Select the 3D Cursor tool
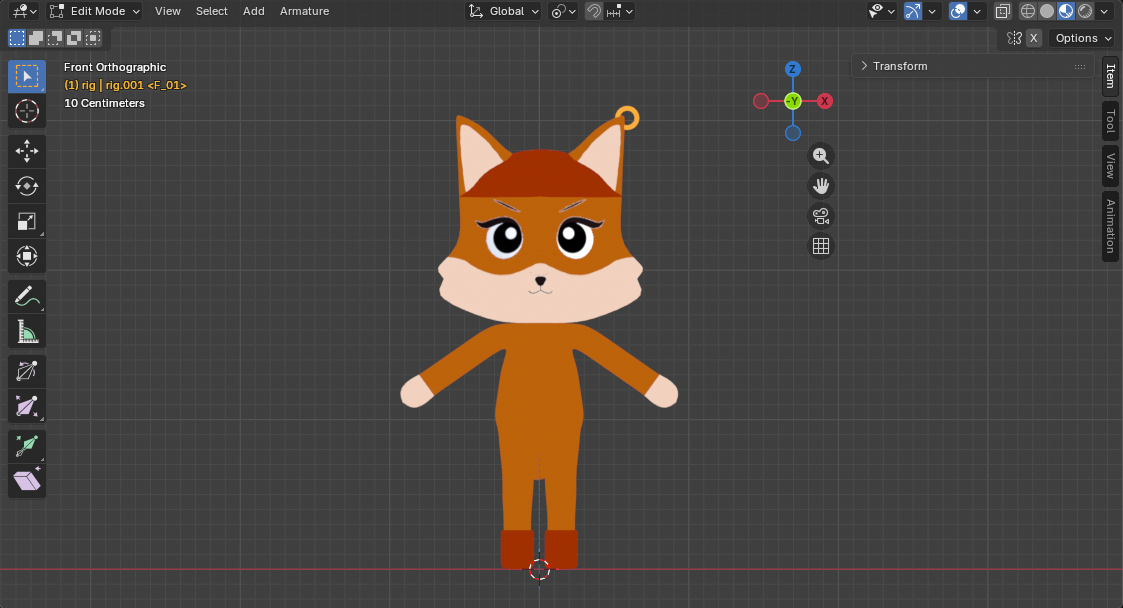The width and height of the screenshot is (1123, 608). 27,111
